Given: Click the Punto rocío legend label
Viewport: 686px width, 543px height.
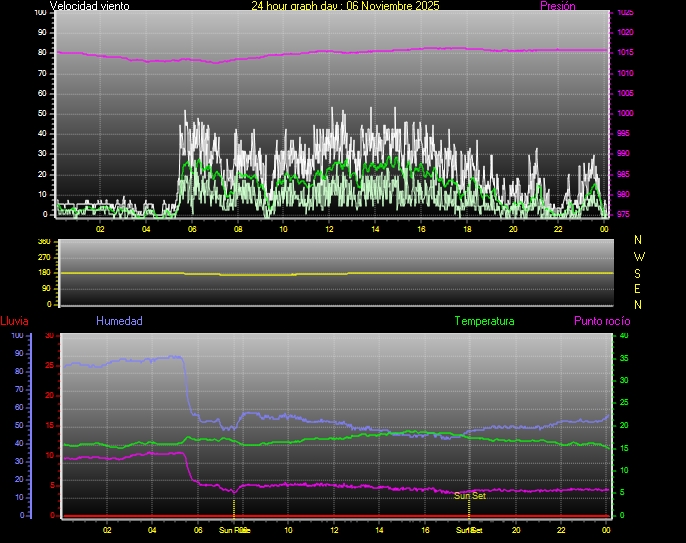Looking at the screenshot, I should pos(601,321).
